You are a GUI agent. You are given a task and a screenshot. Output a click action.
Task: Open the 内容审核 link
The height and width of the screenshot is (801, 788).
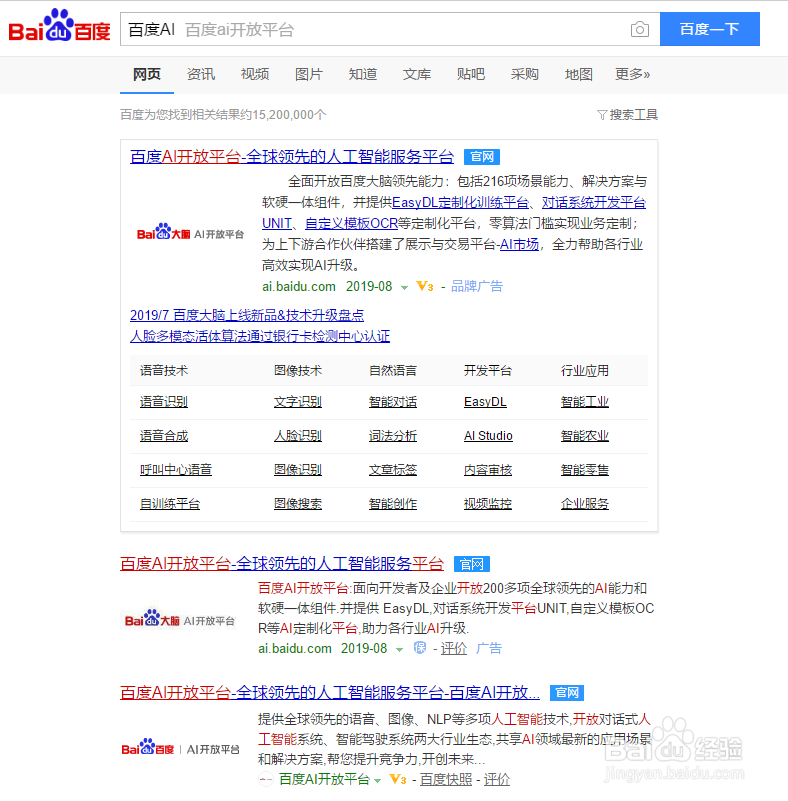[x=488, y=470]
